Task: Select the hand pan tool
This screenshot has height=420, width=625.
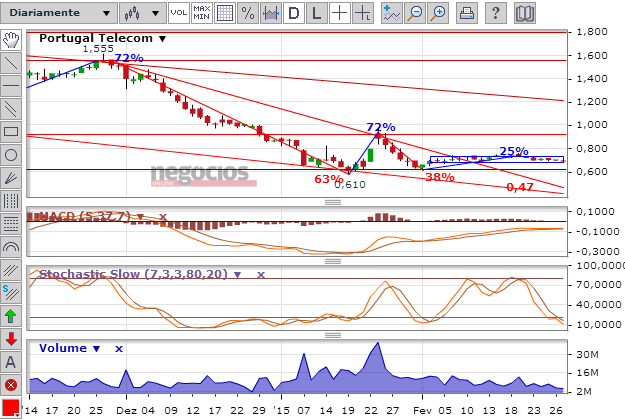Action: [11, 40]
